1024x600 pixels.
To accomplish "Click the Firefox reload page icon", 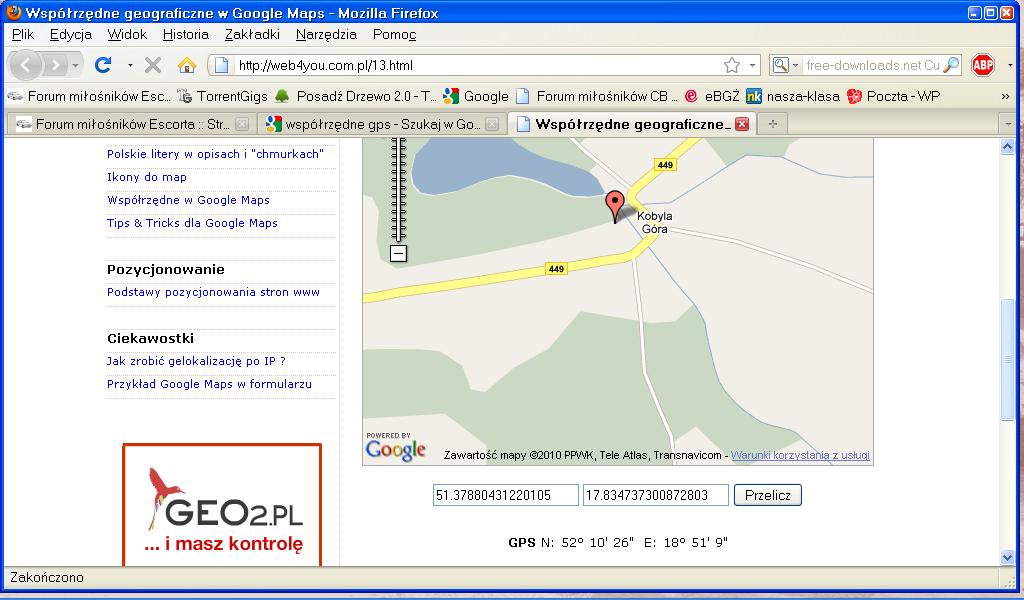I will click(102, 65).
